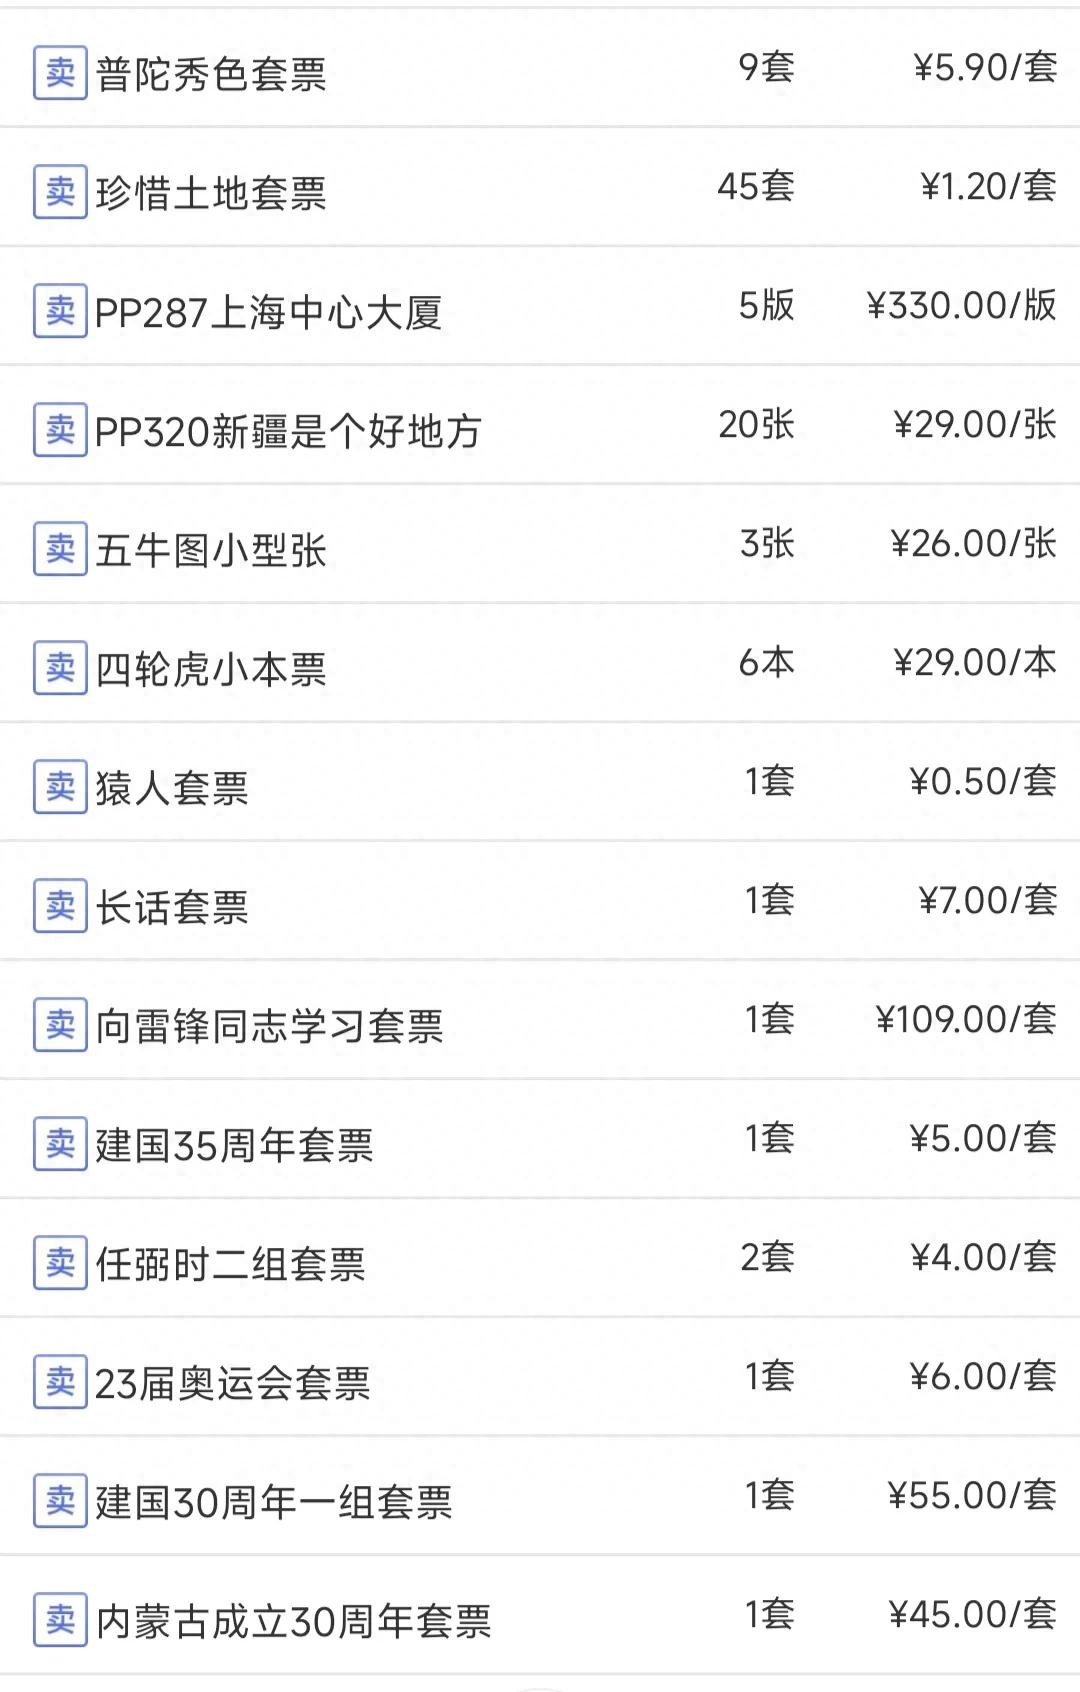This screenshot has width=1080, height=1692.
Task: Select the 卖 icon for PP287上海中心大厦
Action: pyautogui.click(x=60, y=311)
